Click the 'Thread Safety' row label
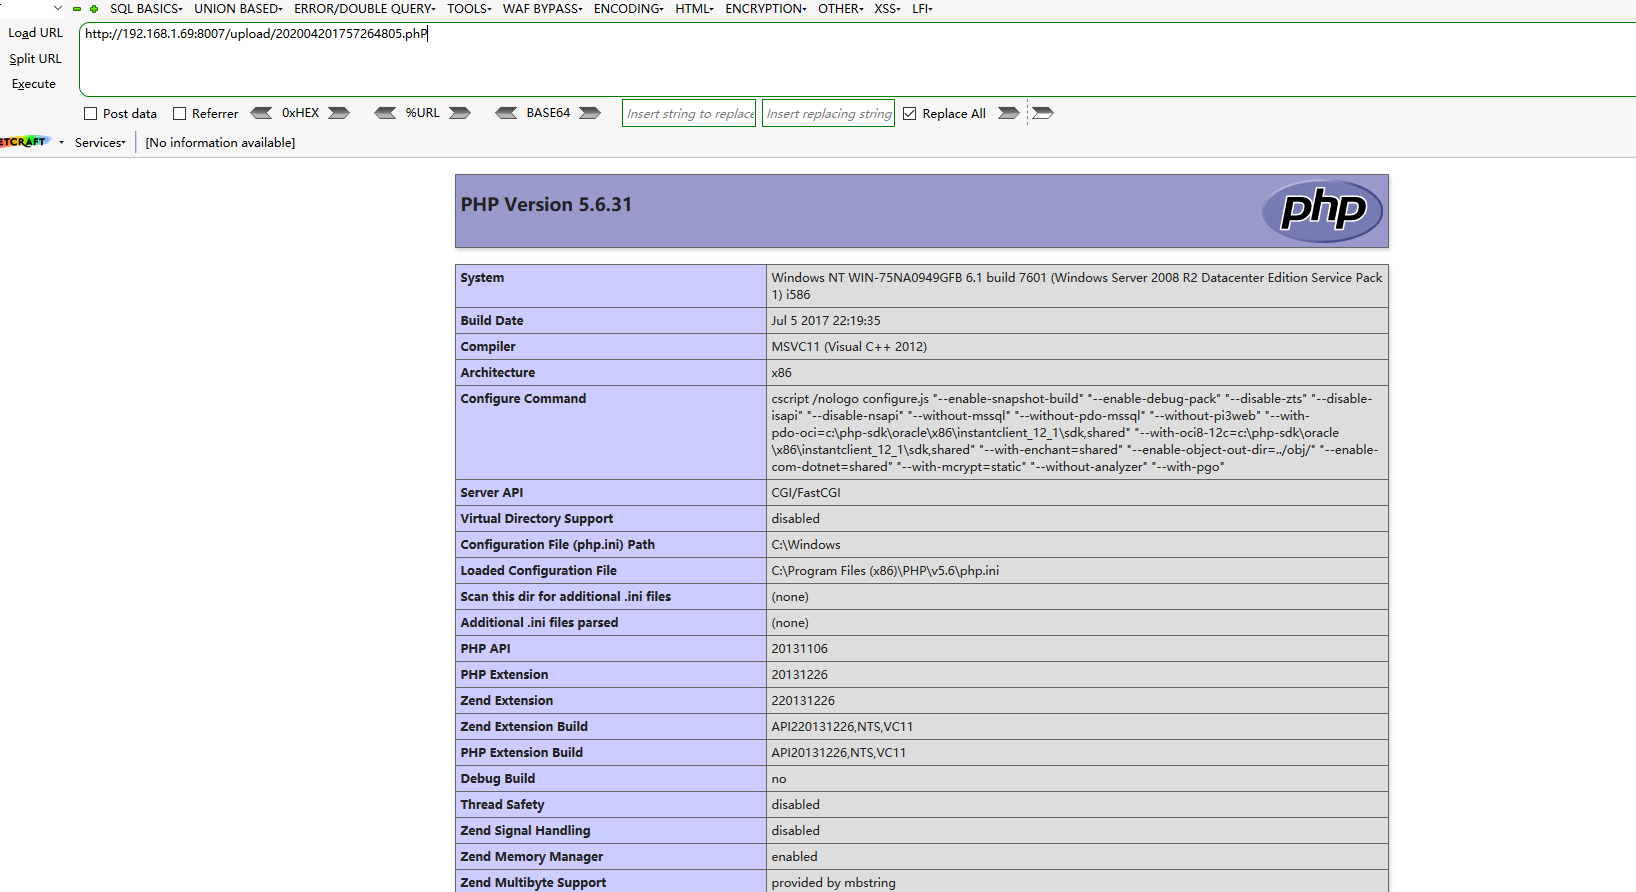Viewport: 1636px width, 892px height. [503, 805]
